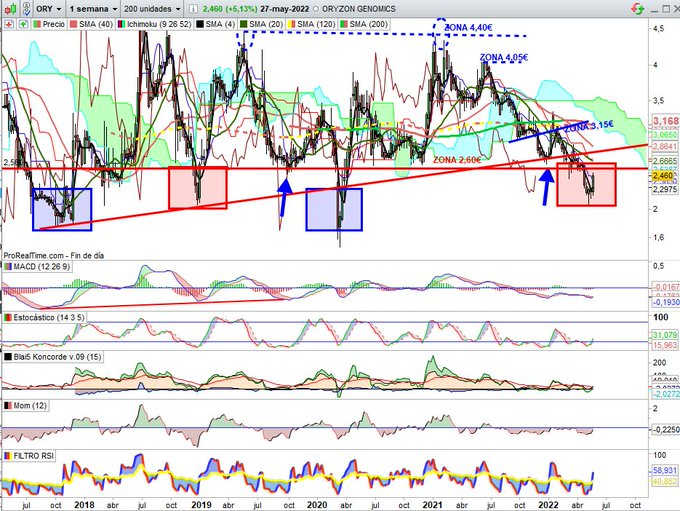
Task: Click the Ichimoku (9 26 52) color swatch
Action: coord(121,24)
